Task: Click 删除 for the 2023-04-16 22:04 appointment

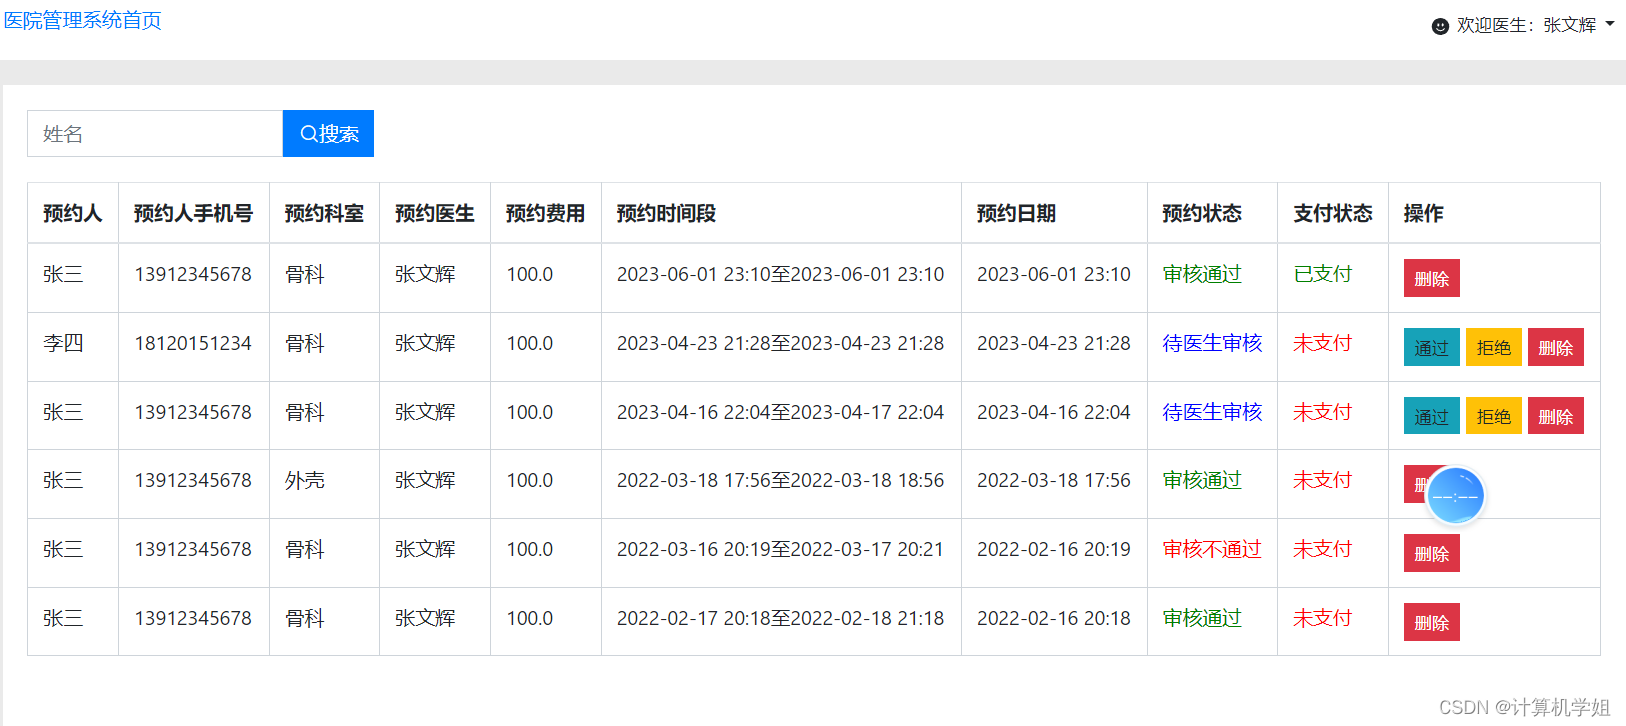Action: tap(1555, 416)
